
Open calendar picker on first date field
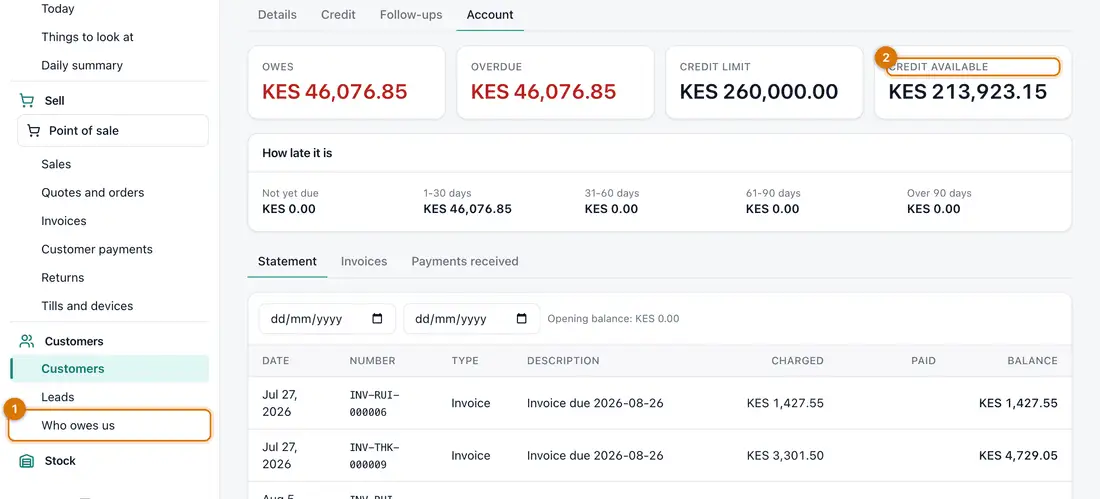point(377,319)
